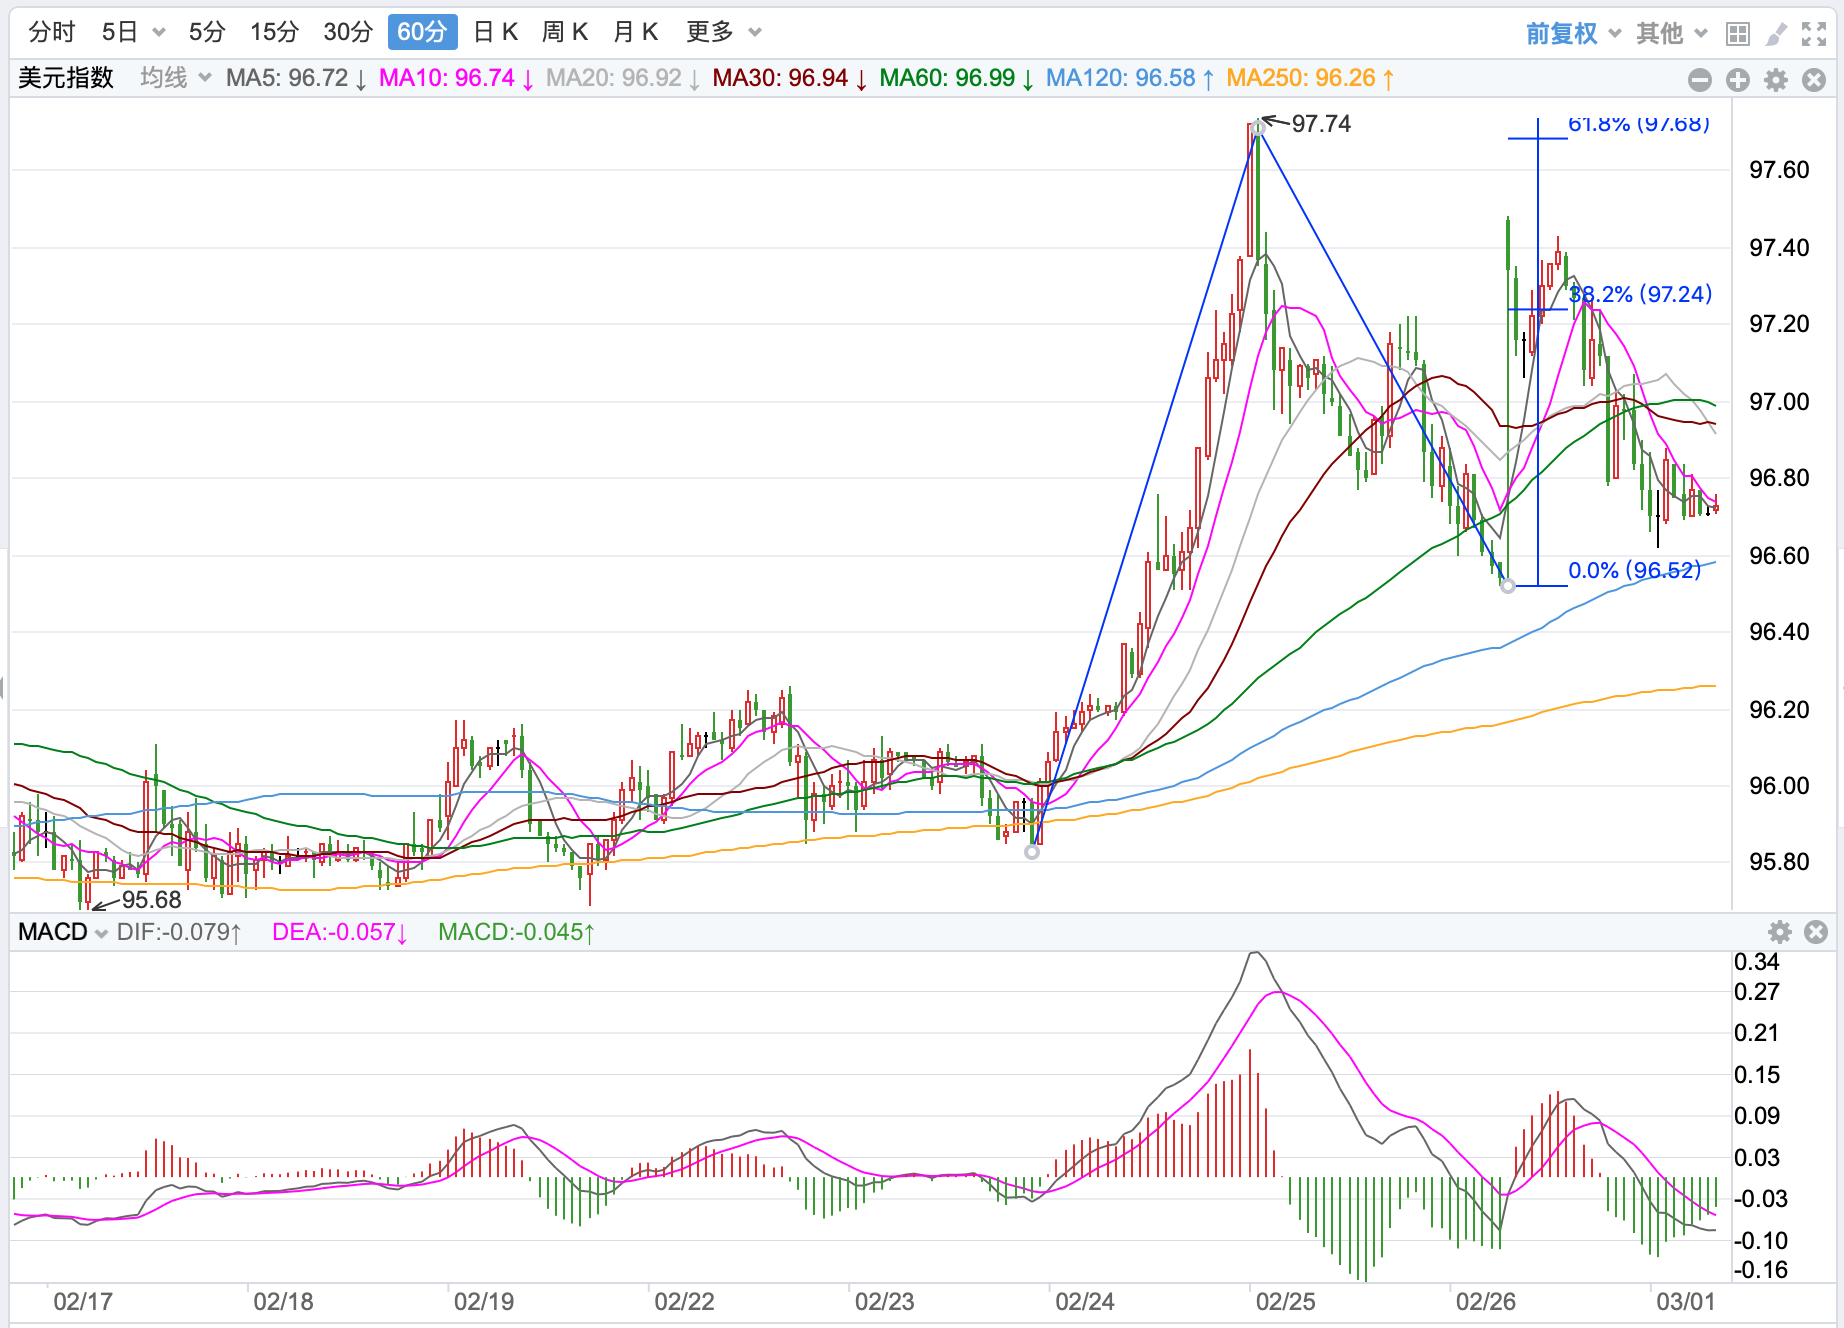
Task: Click the 02/23 date on the axis
Action: tap(885, 1301)
